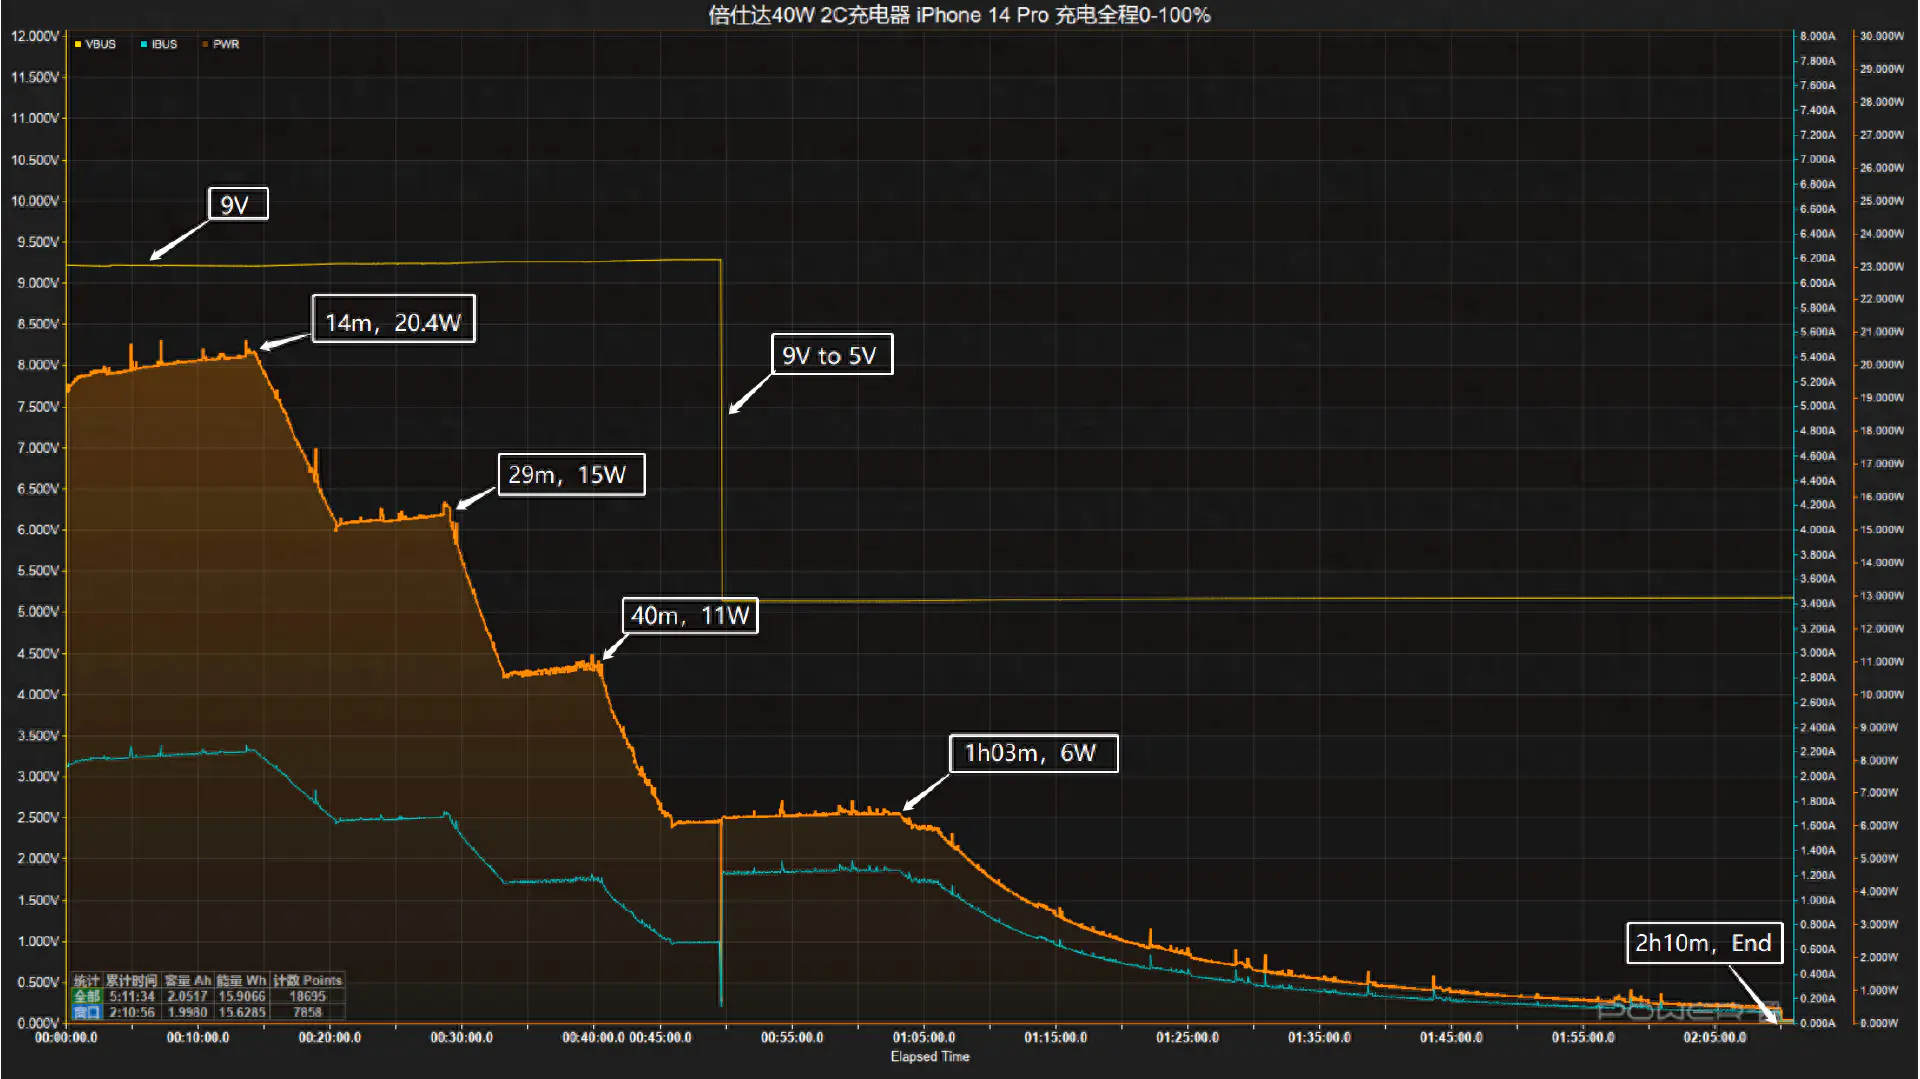Click the 能量 Wh column header
Image resolution: width=1920 pixels, height=1079 pixels.
coord(242,980)
